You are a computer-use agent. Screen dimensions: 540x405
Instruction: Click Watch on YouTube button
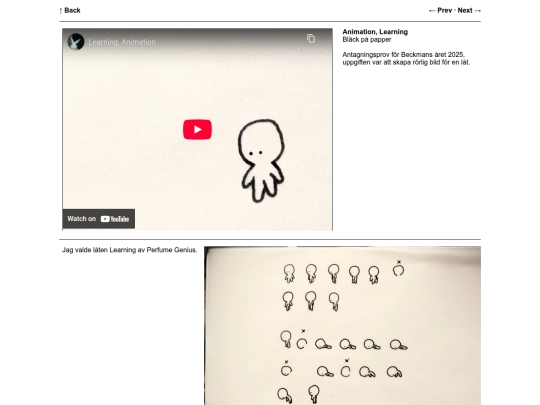pyautogui.click(x=98, y=219)
